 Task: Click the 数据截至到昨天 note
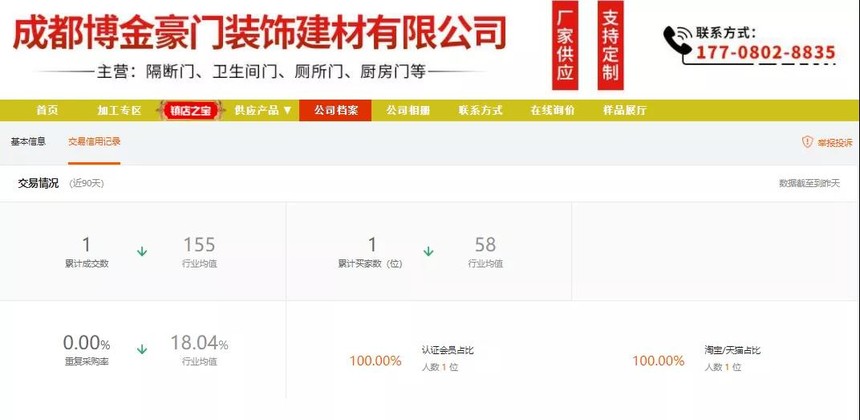point(809,184)
